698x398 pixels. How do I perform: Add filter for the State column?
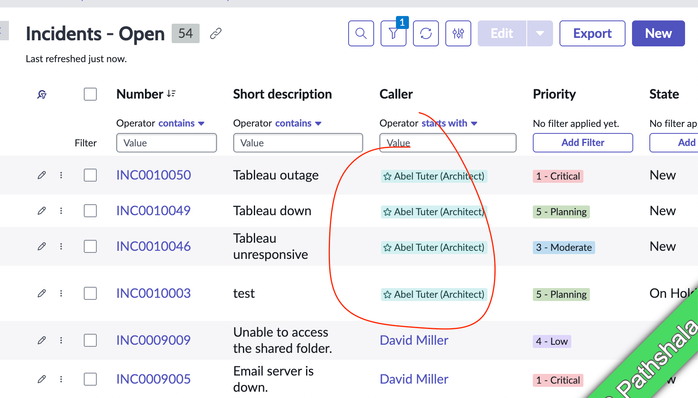pyautogui.click(x=674, y=142)
